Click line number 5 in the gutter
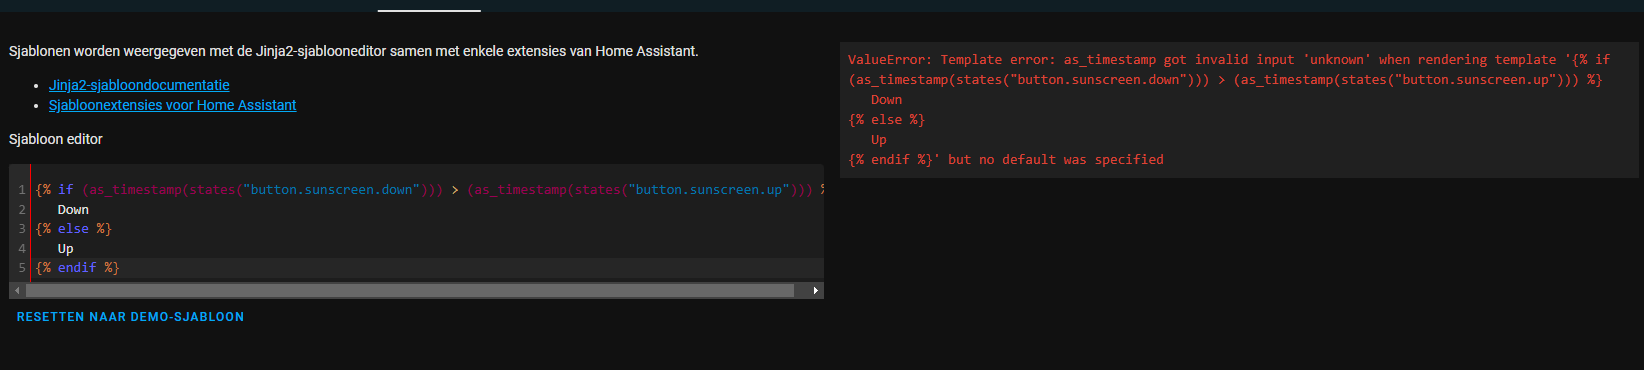Screen dimensions: 1644x370 click(x=22, y=268)
